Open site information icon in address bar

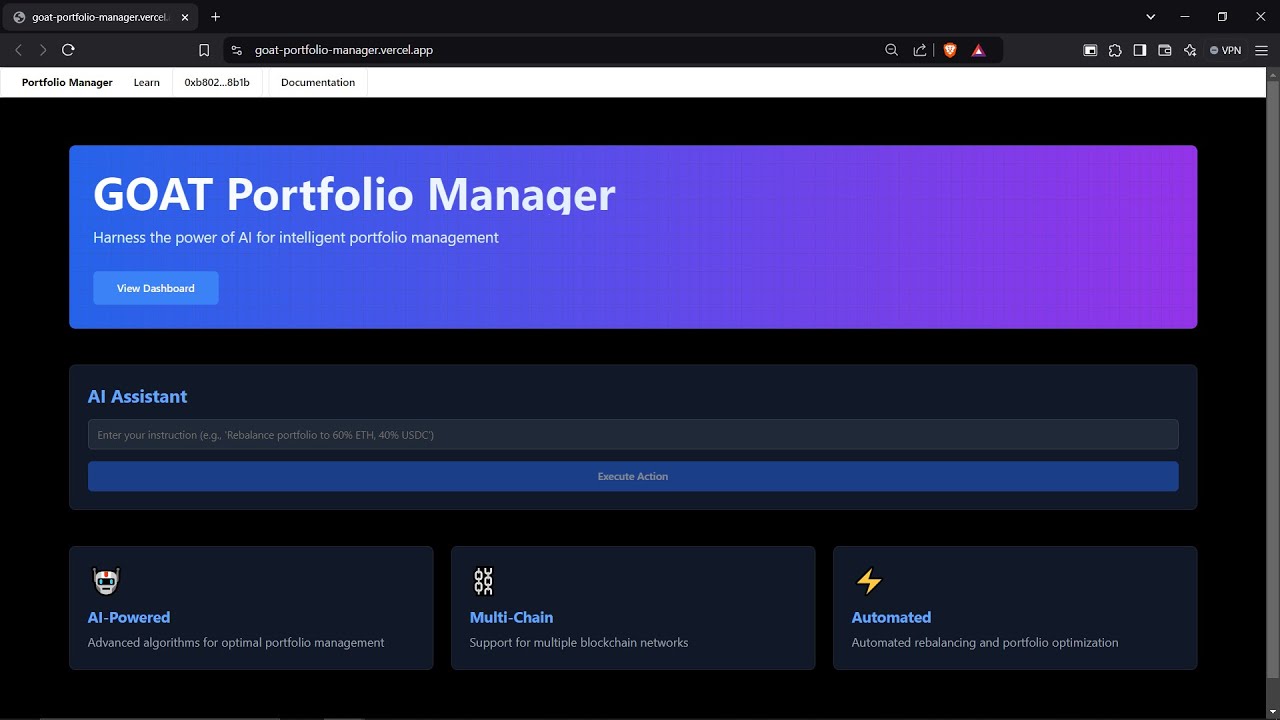tap(236, 50)
